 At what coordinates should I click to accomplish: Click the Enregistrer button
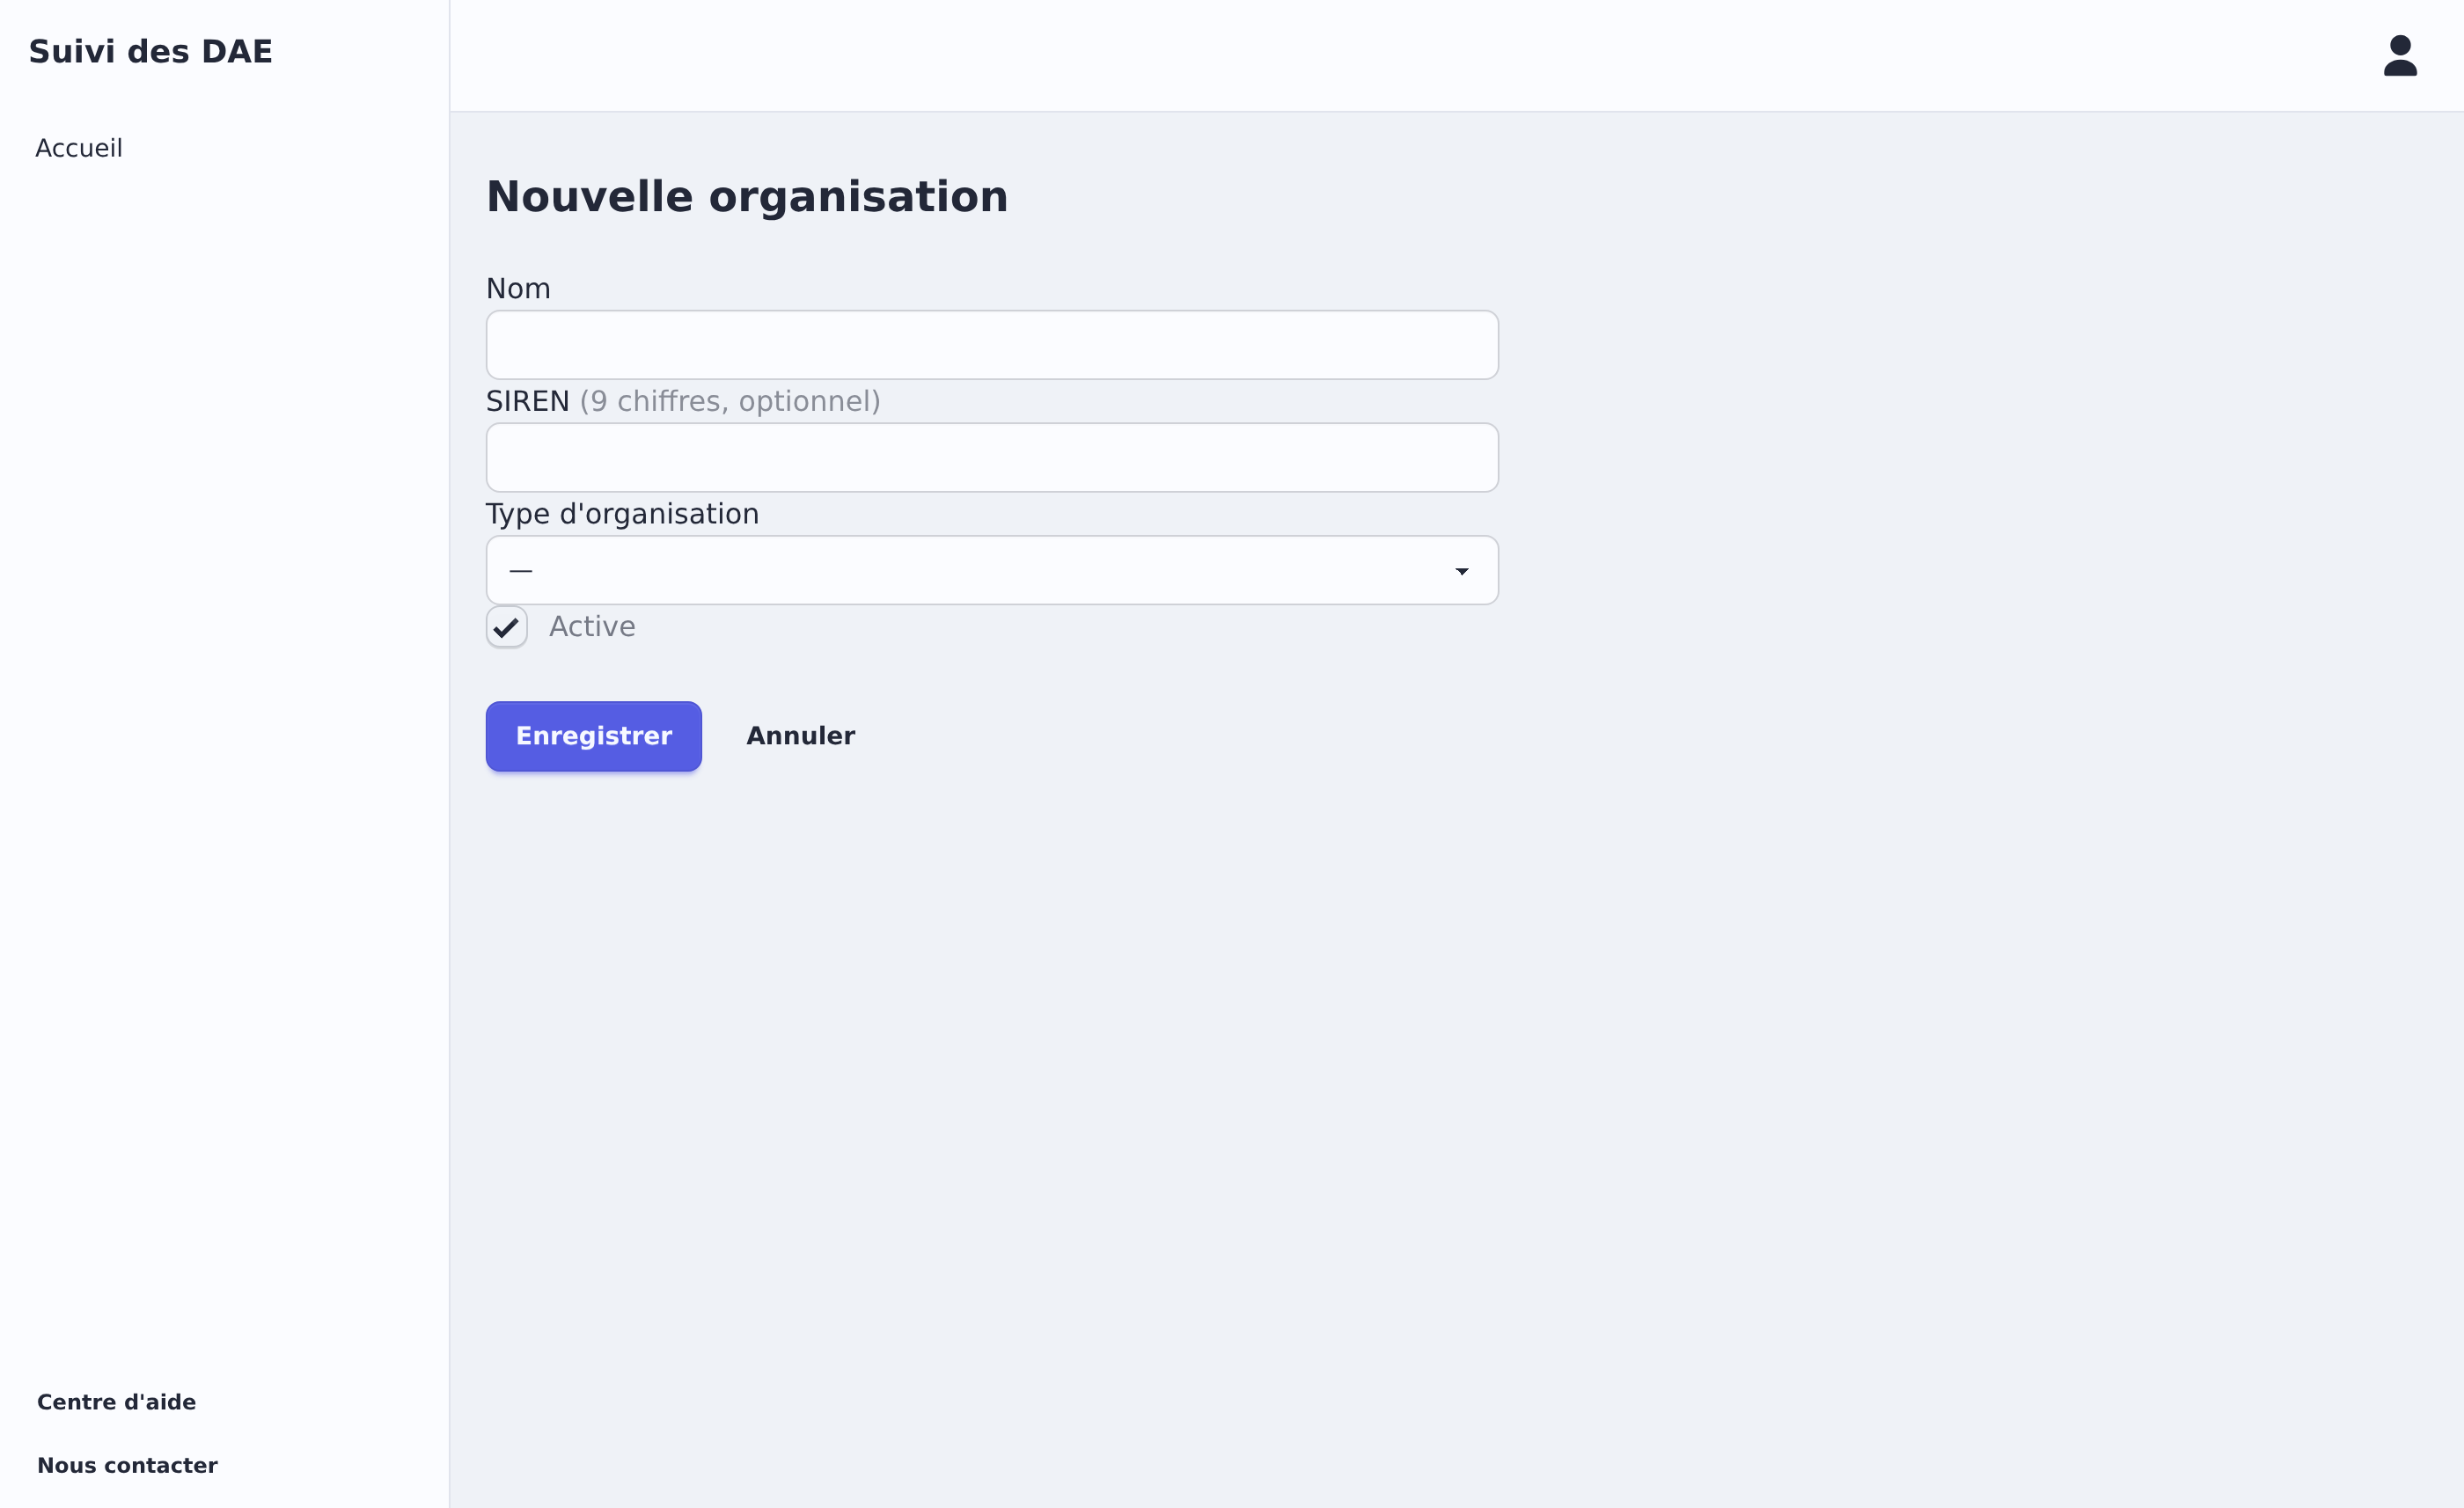593,736
